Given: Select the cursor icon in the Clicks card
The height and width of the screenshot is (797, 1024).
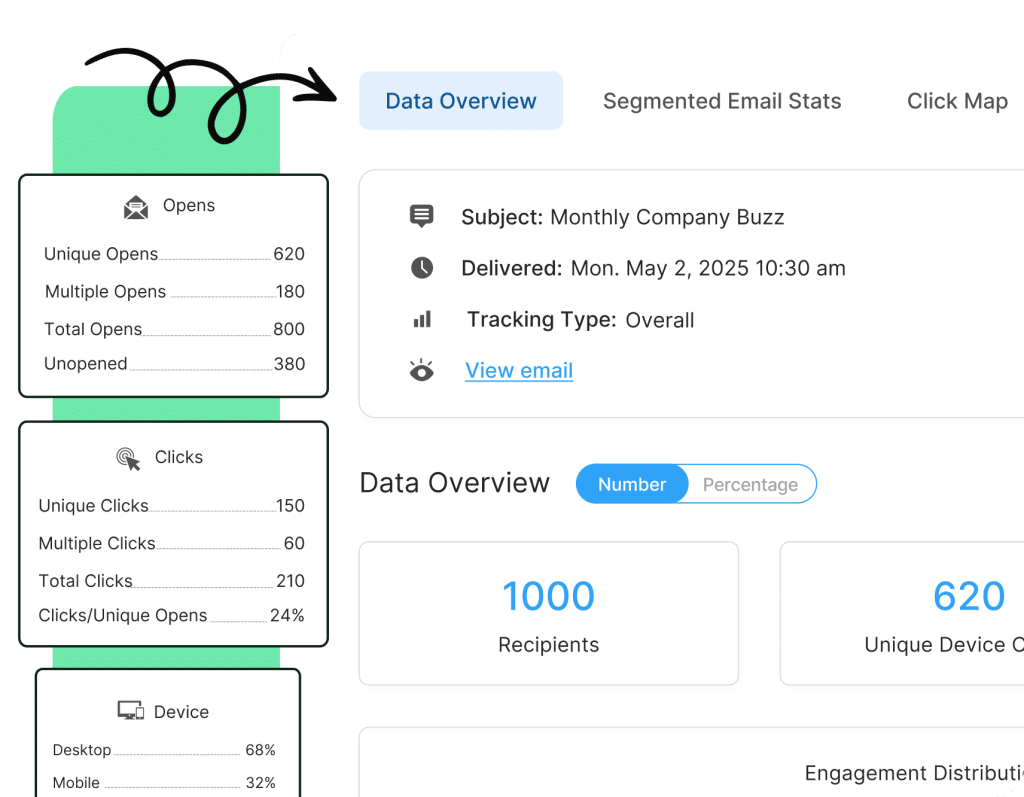Looking at the screenshot, I should 127,456.
